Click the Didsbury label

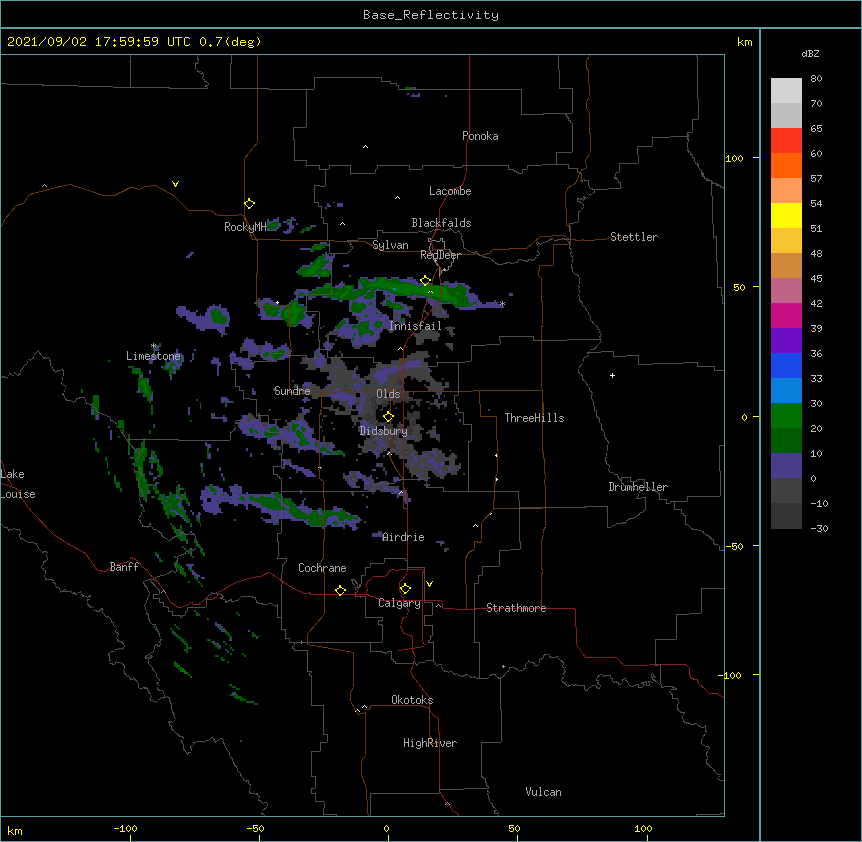pyautogui.click(x=383, y=431)
